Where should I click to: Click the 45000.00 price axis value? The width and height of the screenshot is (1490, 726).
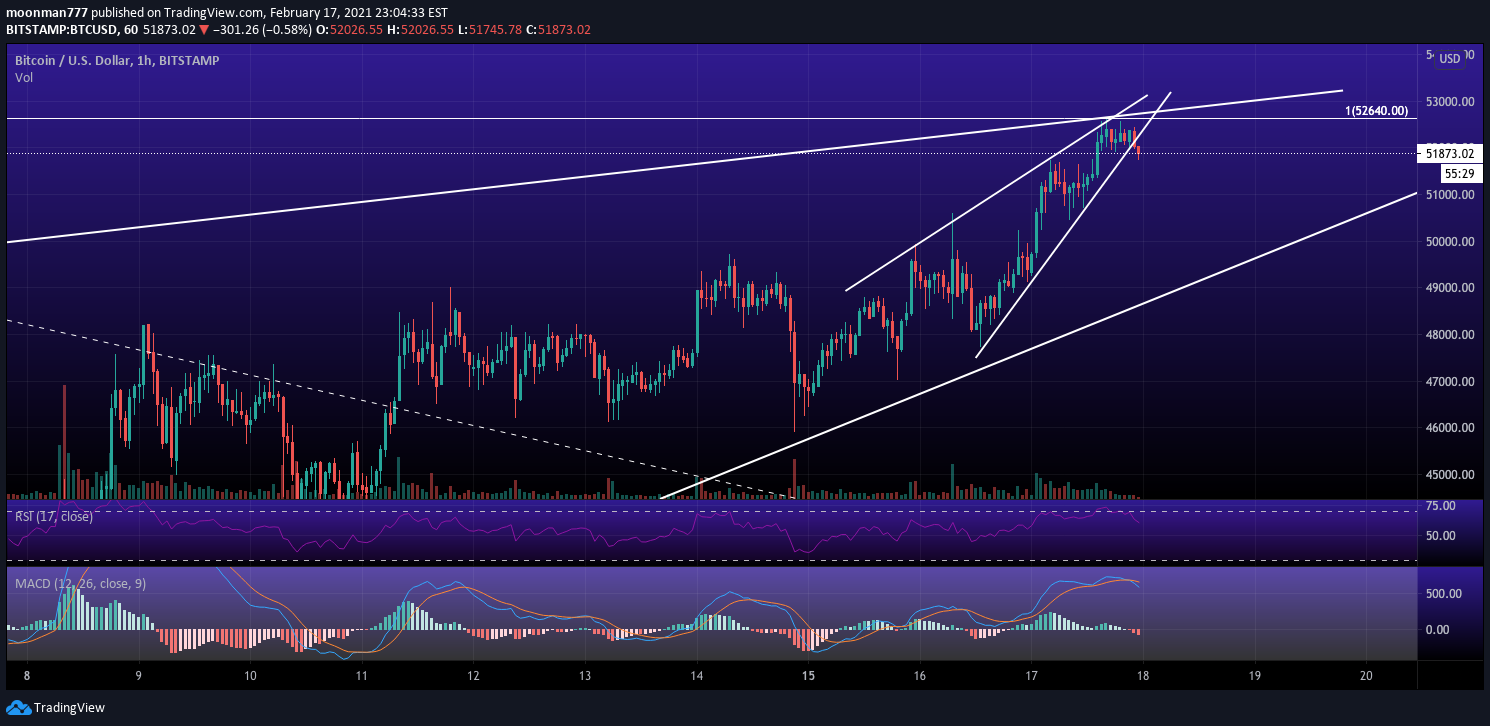point(1452,475)
